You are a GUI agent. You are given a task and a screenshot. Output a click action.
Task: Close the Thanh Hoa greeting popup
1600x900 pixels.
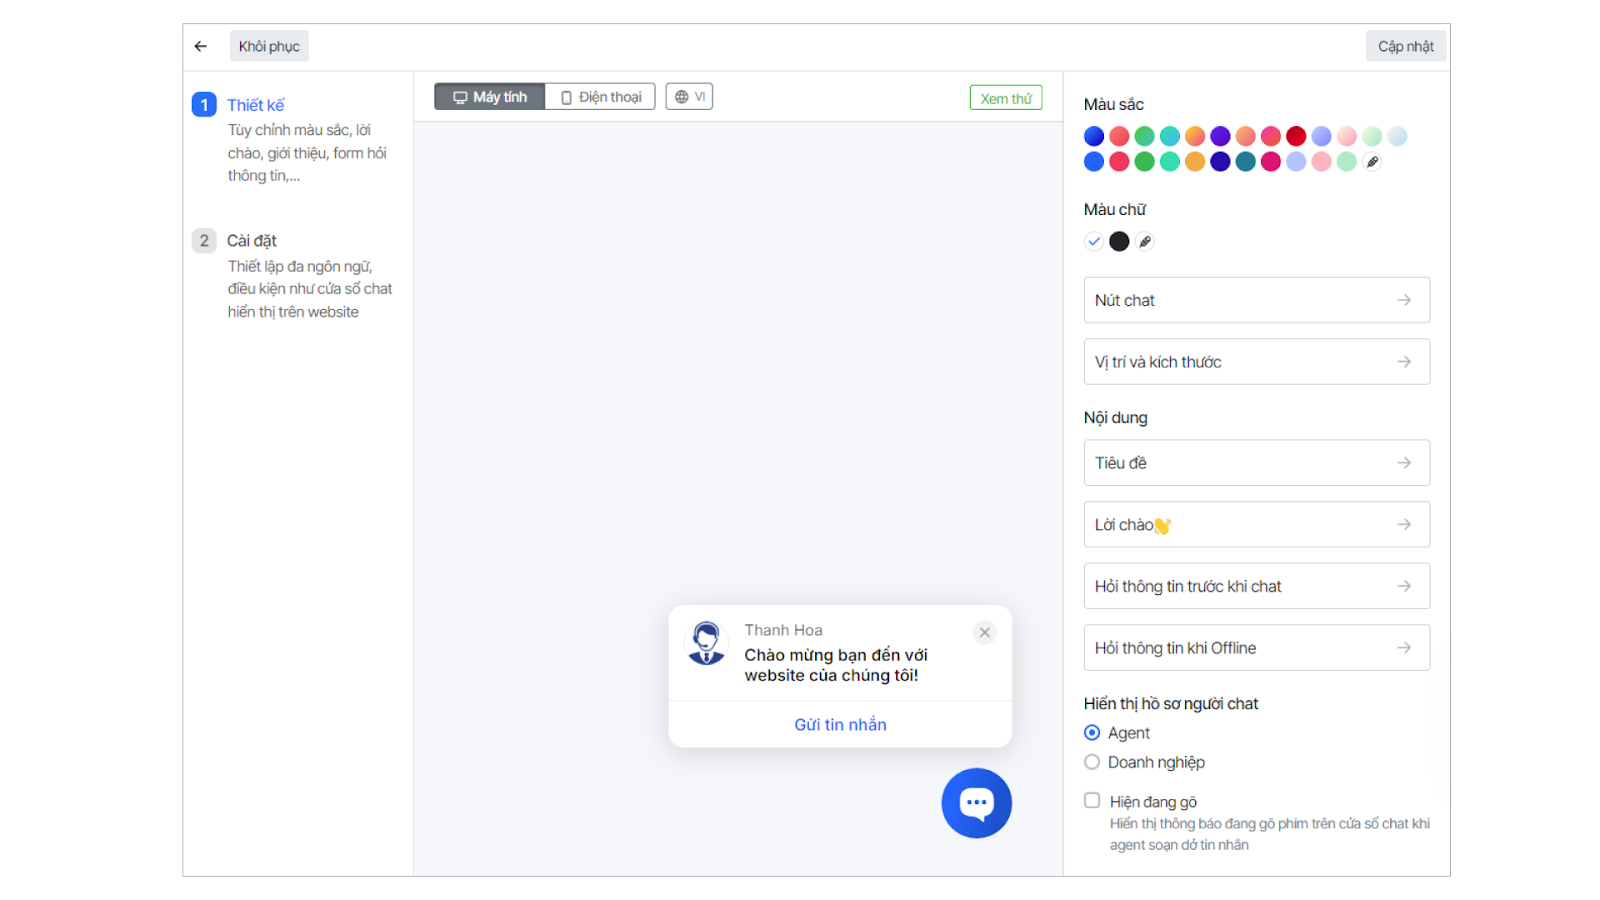tap(985, 632)
